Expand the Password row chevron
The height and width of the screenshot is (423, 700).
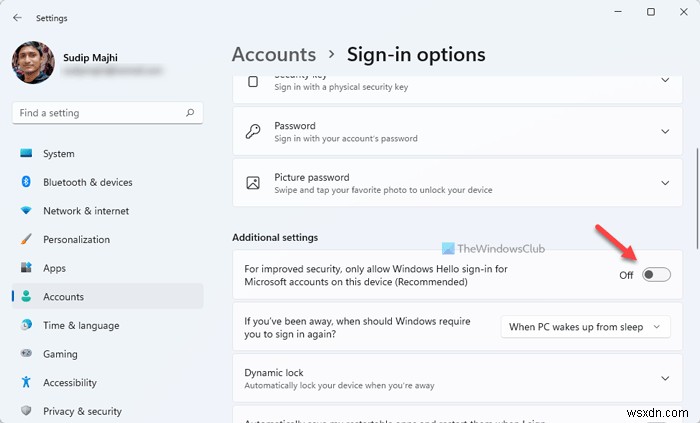tap(665, 131)
